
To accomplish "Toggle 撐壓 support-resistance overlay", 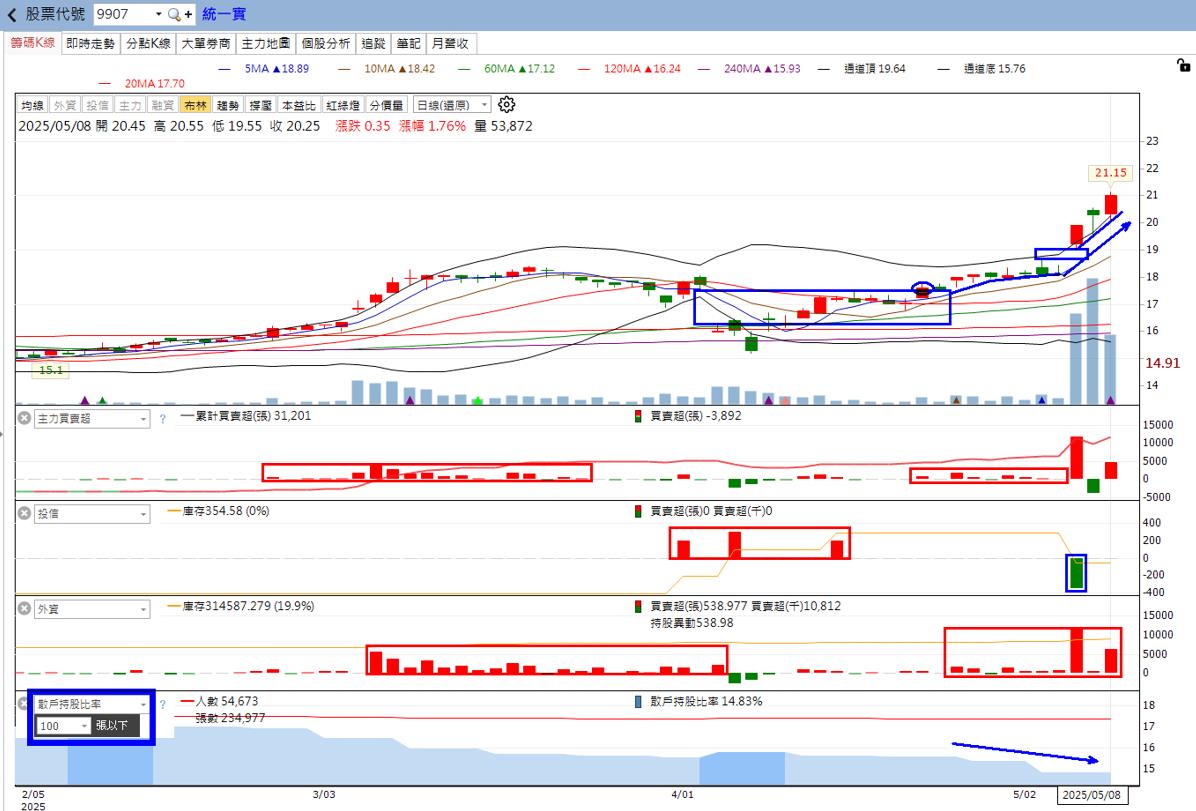I will point(261,105).
